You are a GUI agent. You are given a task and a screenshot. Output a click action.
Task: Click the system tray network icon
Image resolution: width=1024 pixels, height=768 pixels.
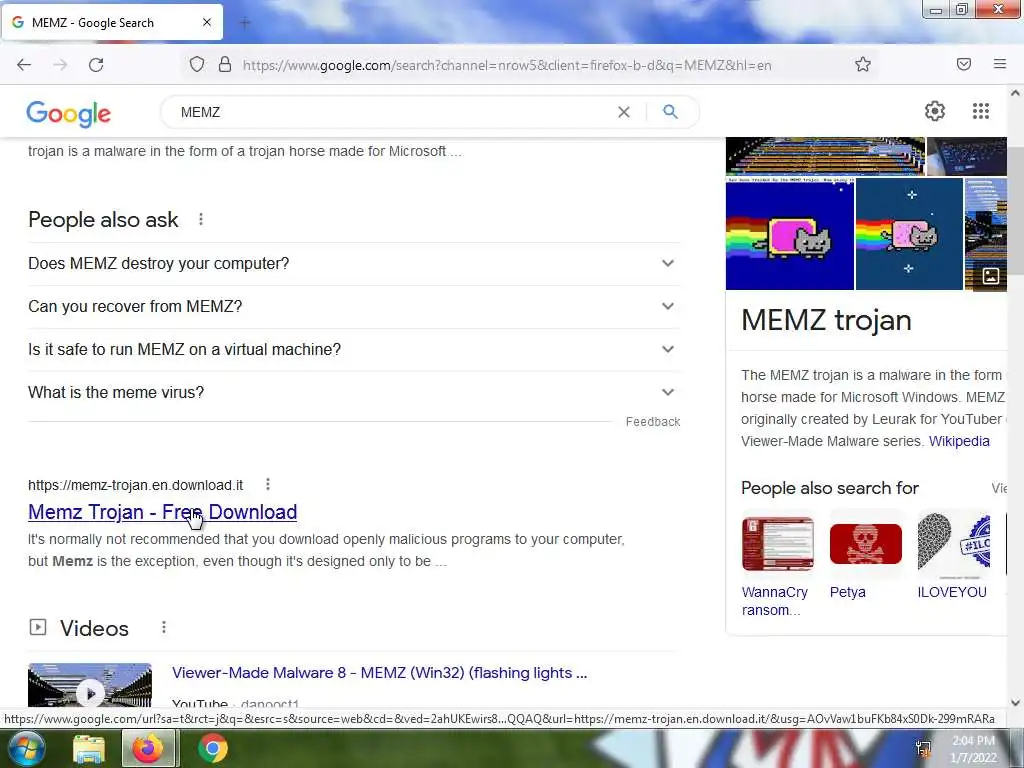point(923,749)
